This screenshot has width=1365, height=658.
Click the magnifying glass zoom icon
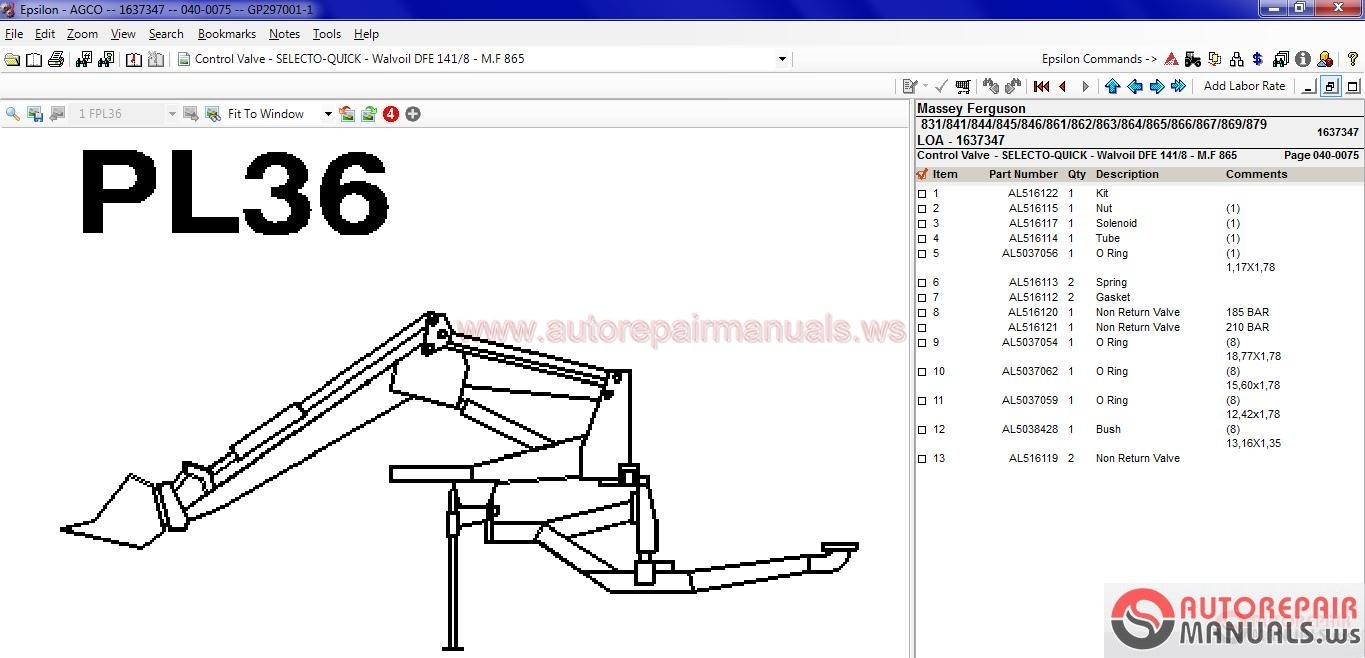click(x=13, y=114)
